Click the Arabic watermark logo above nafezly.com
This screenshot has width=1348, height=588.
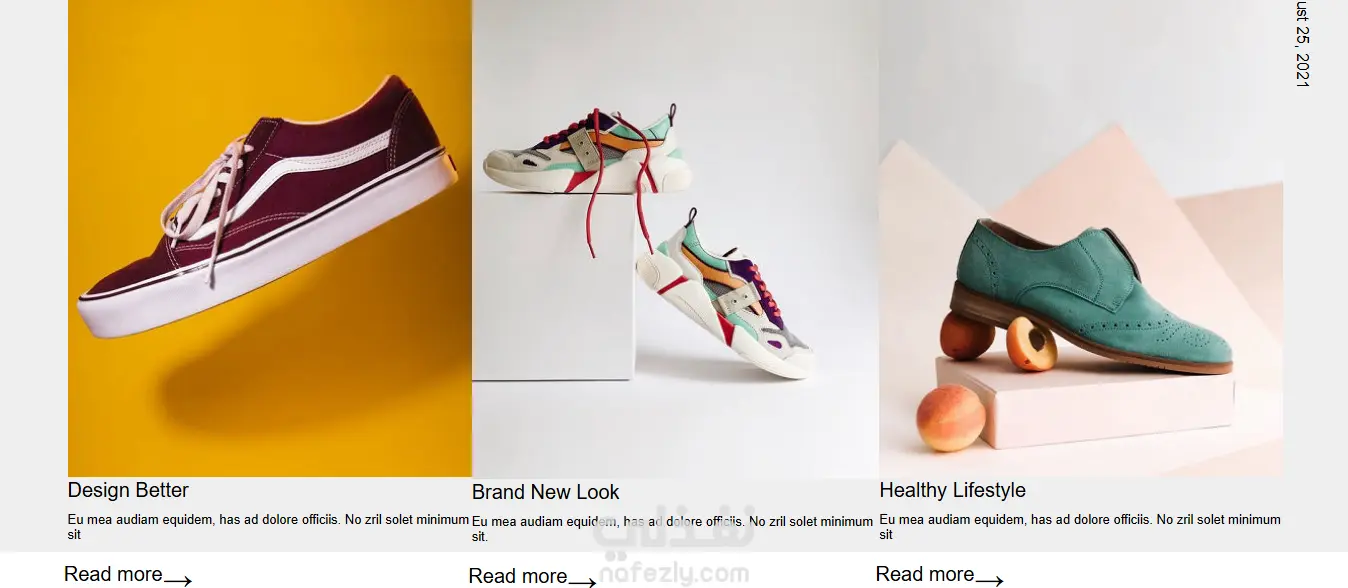[x=674, y=532]
